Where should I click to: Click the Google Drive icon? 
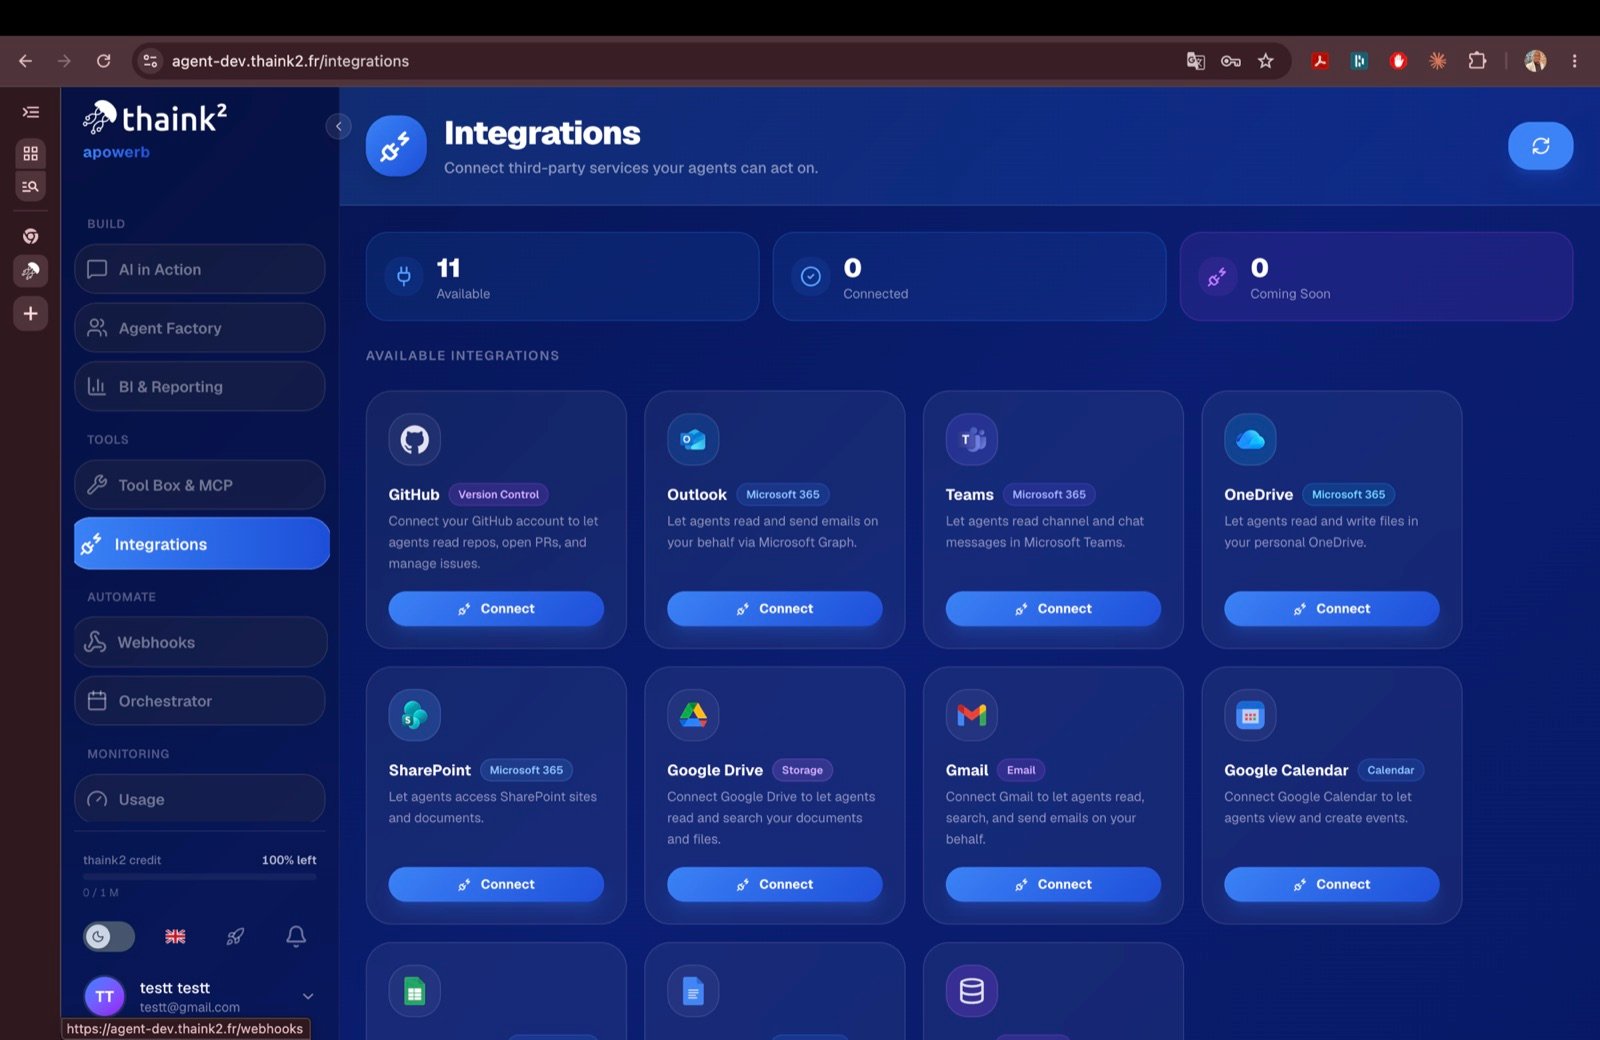[x=693, y=715]
